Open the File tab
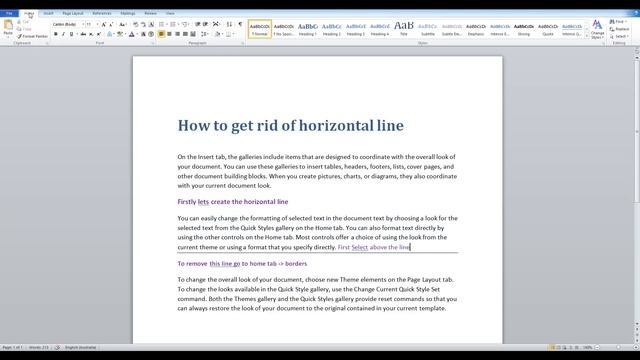Viewport: 640px width, 360px height. (x=9, y=13)
